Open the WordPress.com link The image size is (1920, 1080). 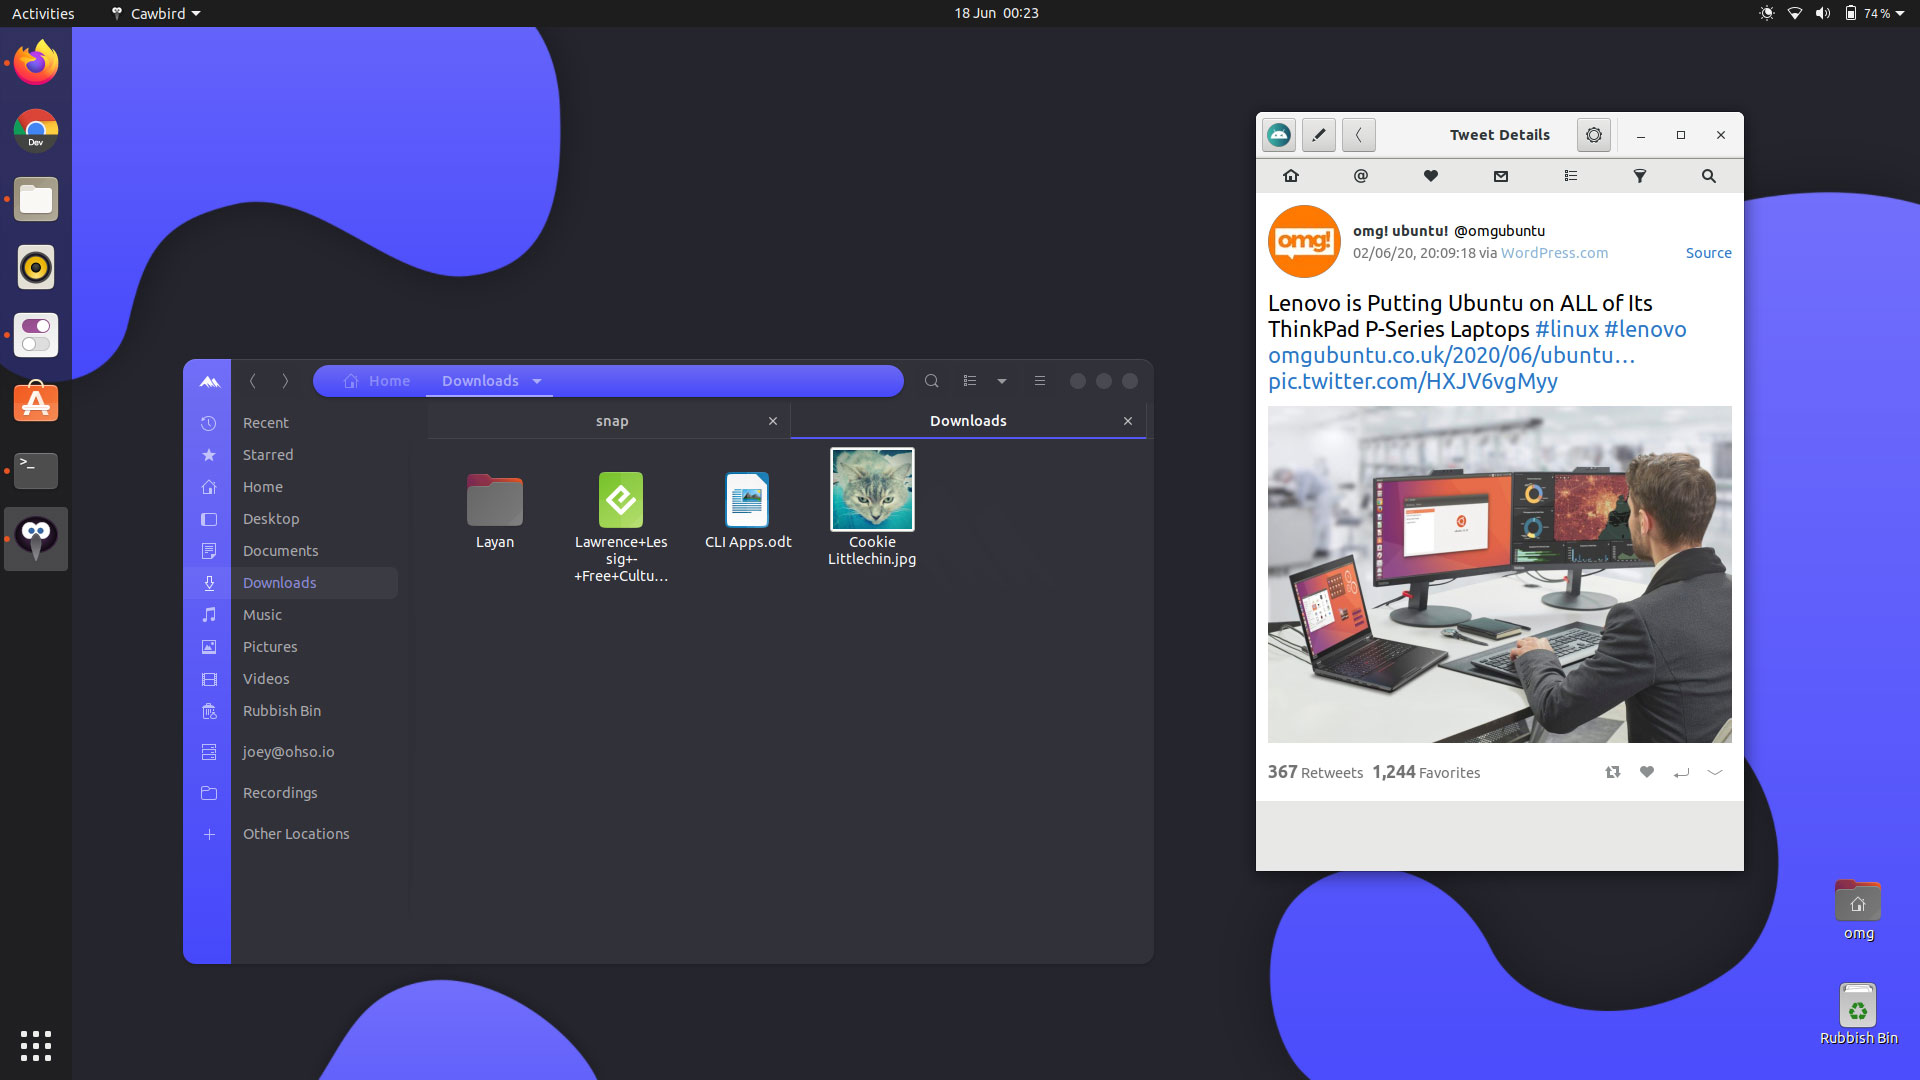(x=1554, y=253)
